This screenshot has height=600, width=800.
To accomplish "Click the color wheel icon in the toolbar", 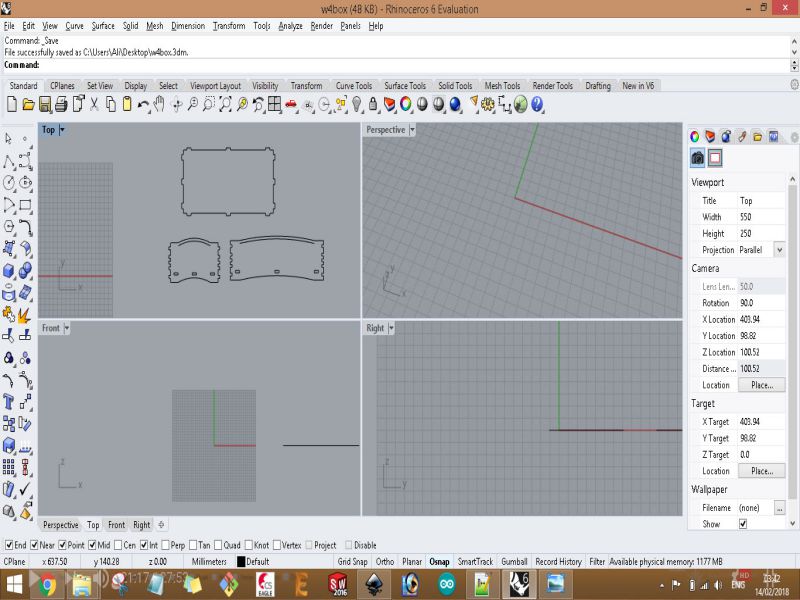I will pyautogui.click(x=406, y=105).
